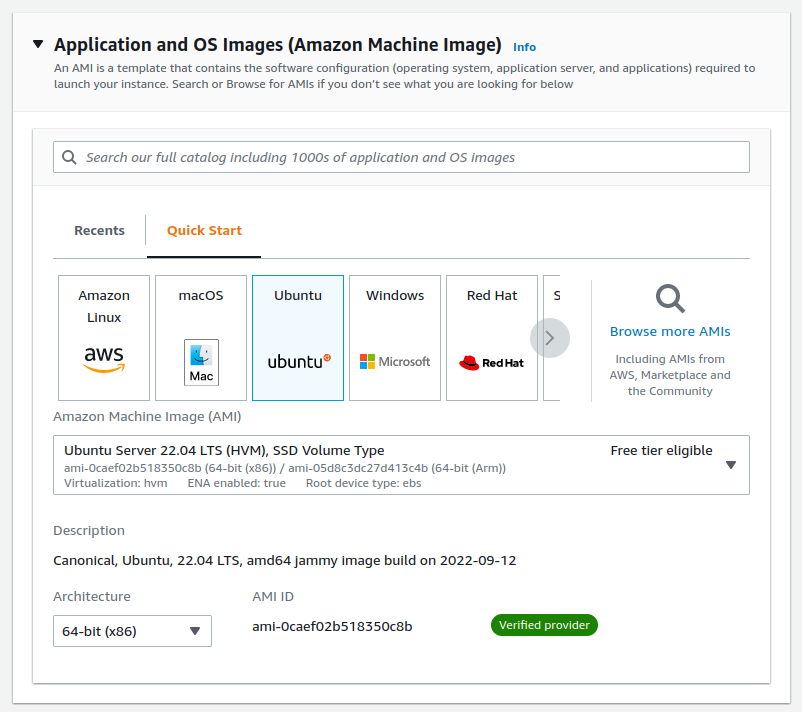
Task: Click the Canonical, Ubuntu, 22.04 LTS description text
Action: [x=284, y=561]
